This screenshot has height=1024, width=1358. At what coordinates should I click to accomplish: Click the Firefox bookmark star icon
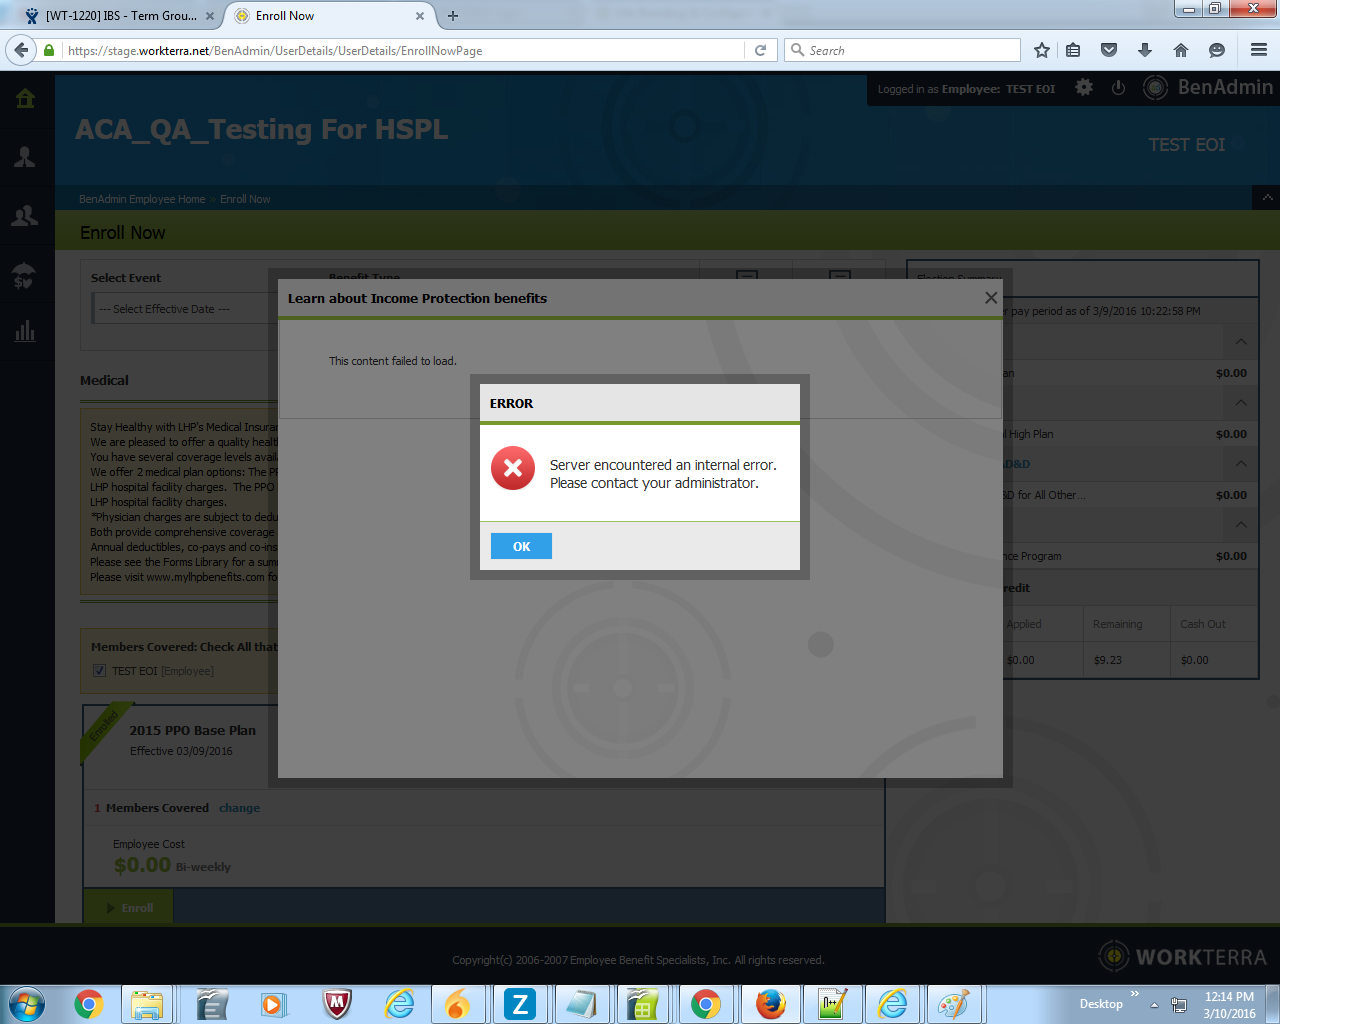coord(1041,50)
